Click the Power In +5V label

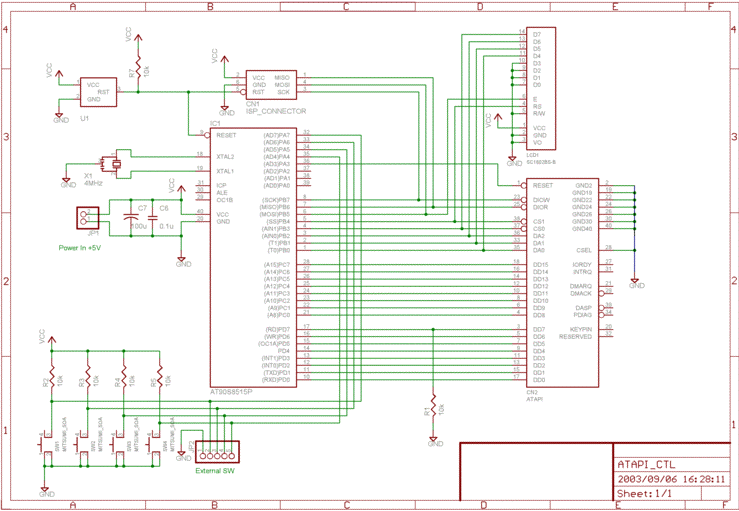pos(80,247)
